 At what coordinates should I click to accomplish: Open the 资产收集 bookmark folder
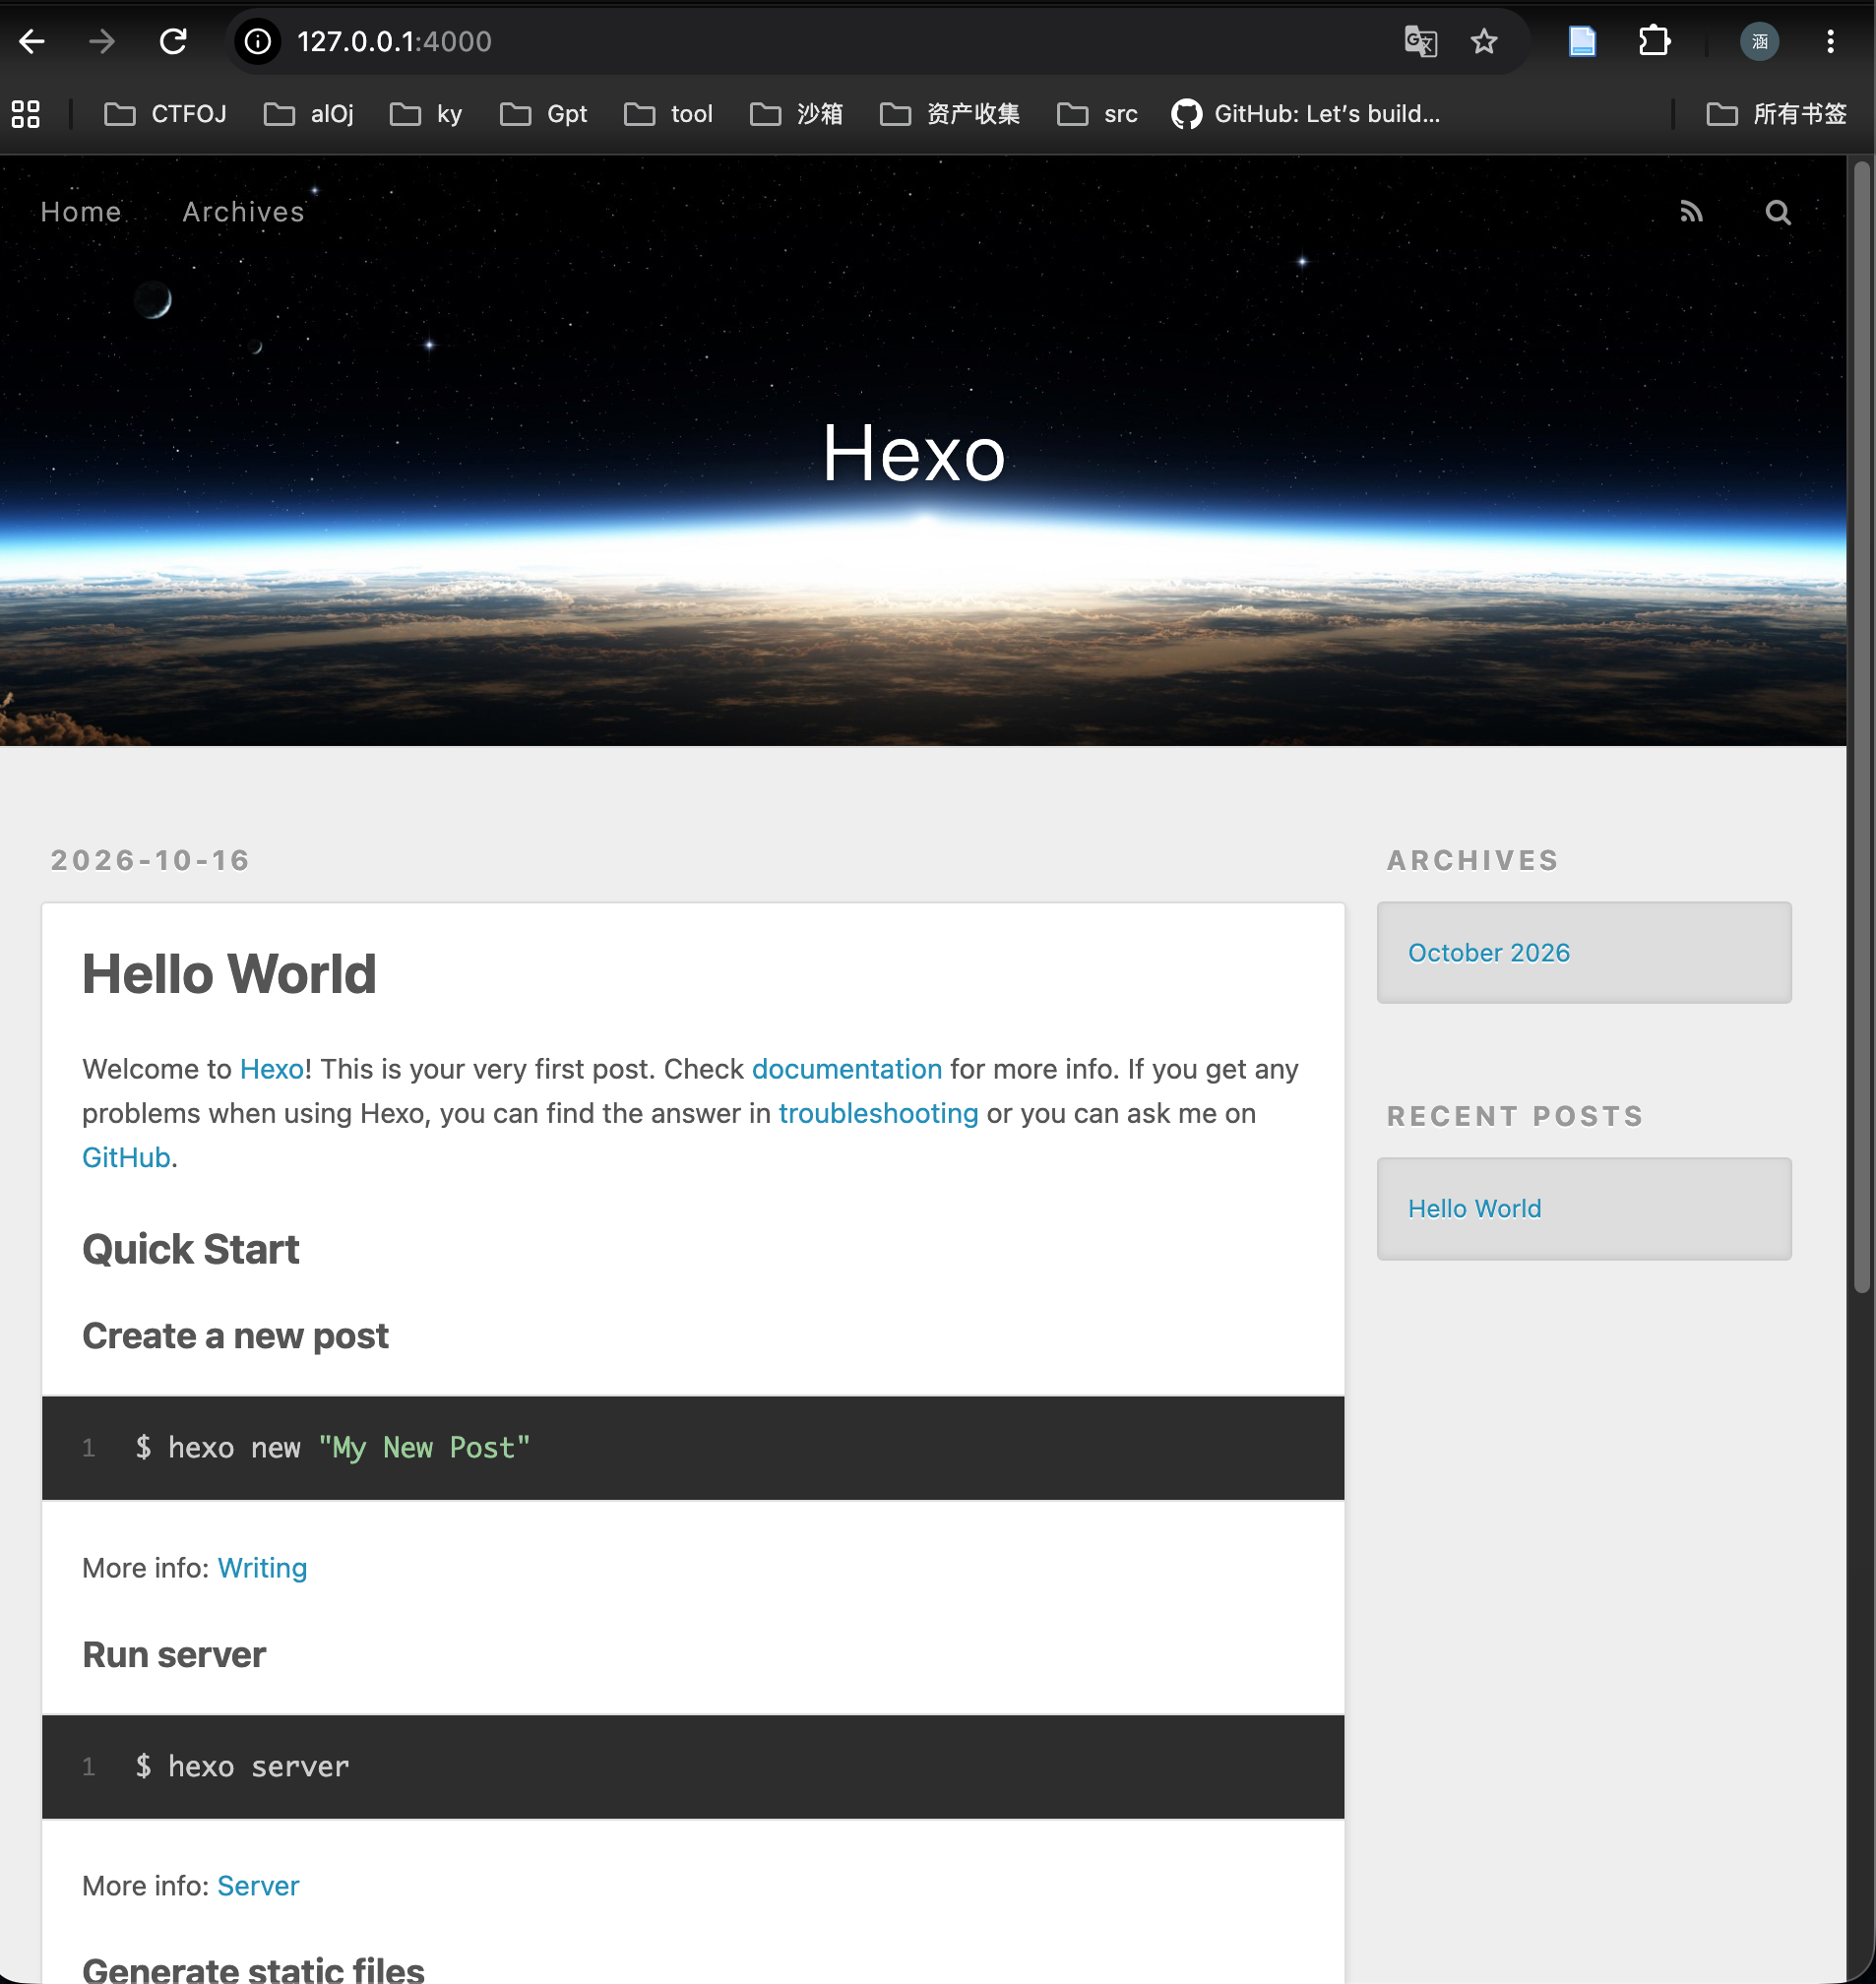950,114
